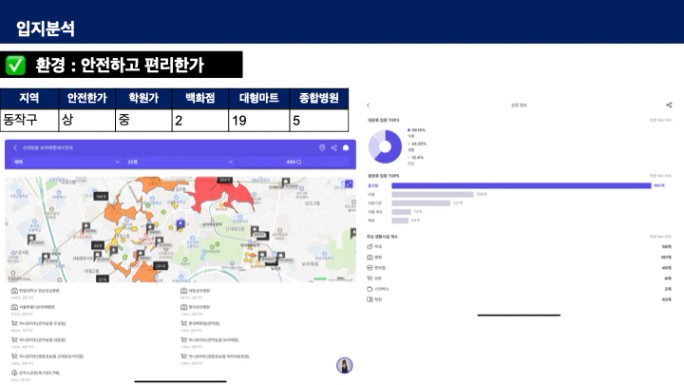Image resolution: width=684 pixels, height=385 pixels.
Task: Click the 안전한가 column header
Action: tap(87, 98)
